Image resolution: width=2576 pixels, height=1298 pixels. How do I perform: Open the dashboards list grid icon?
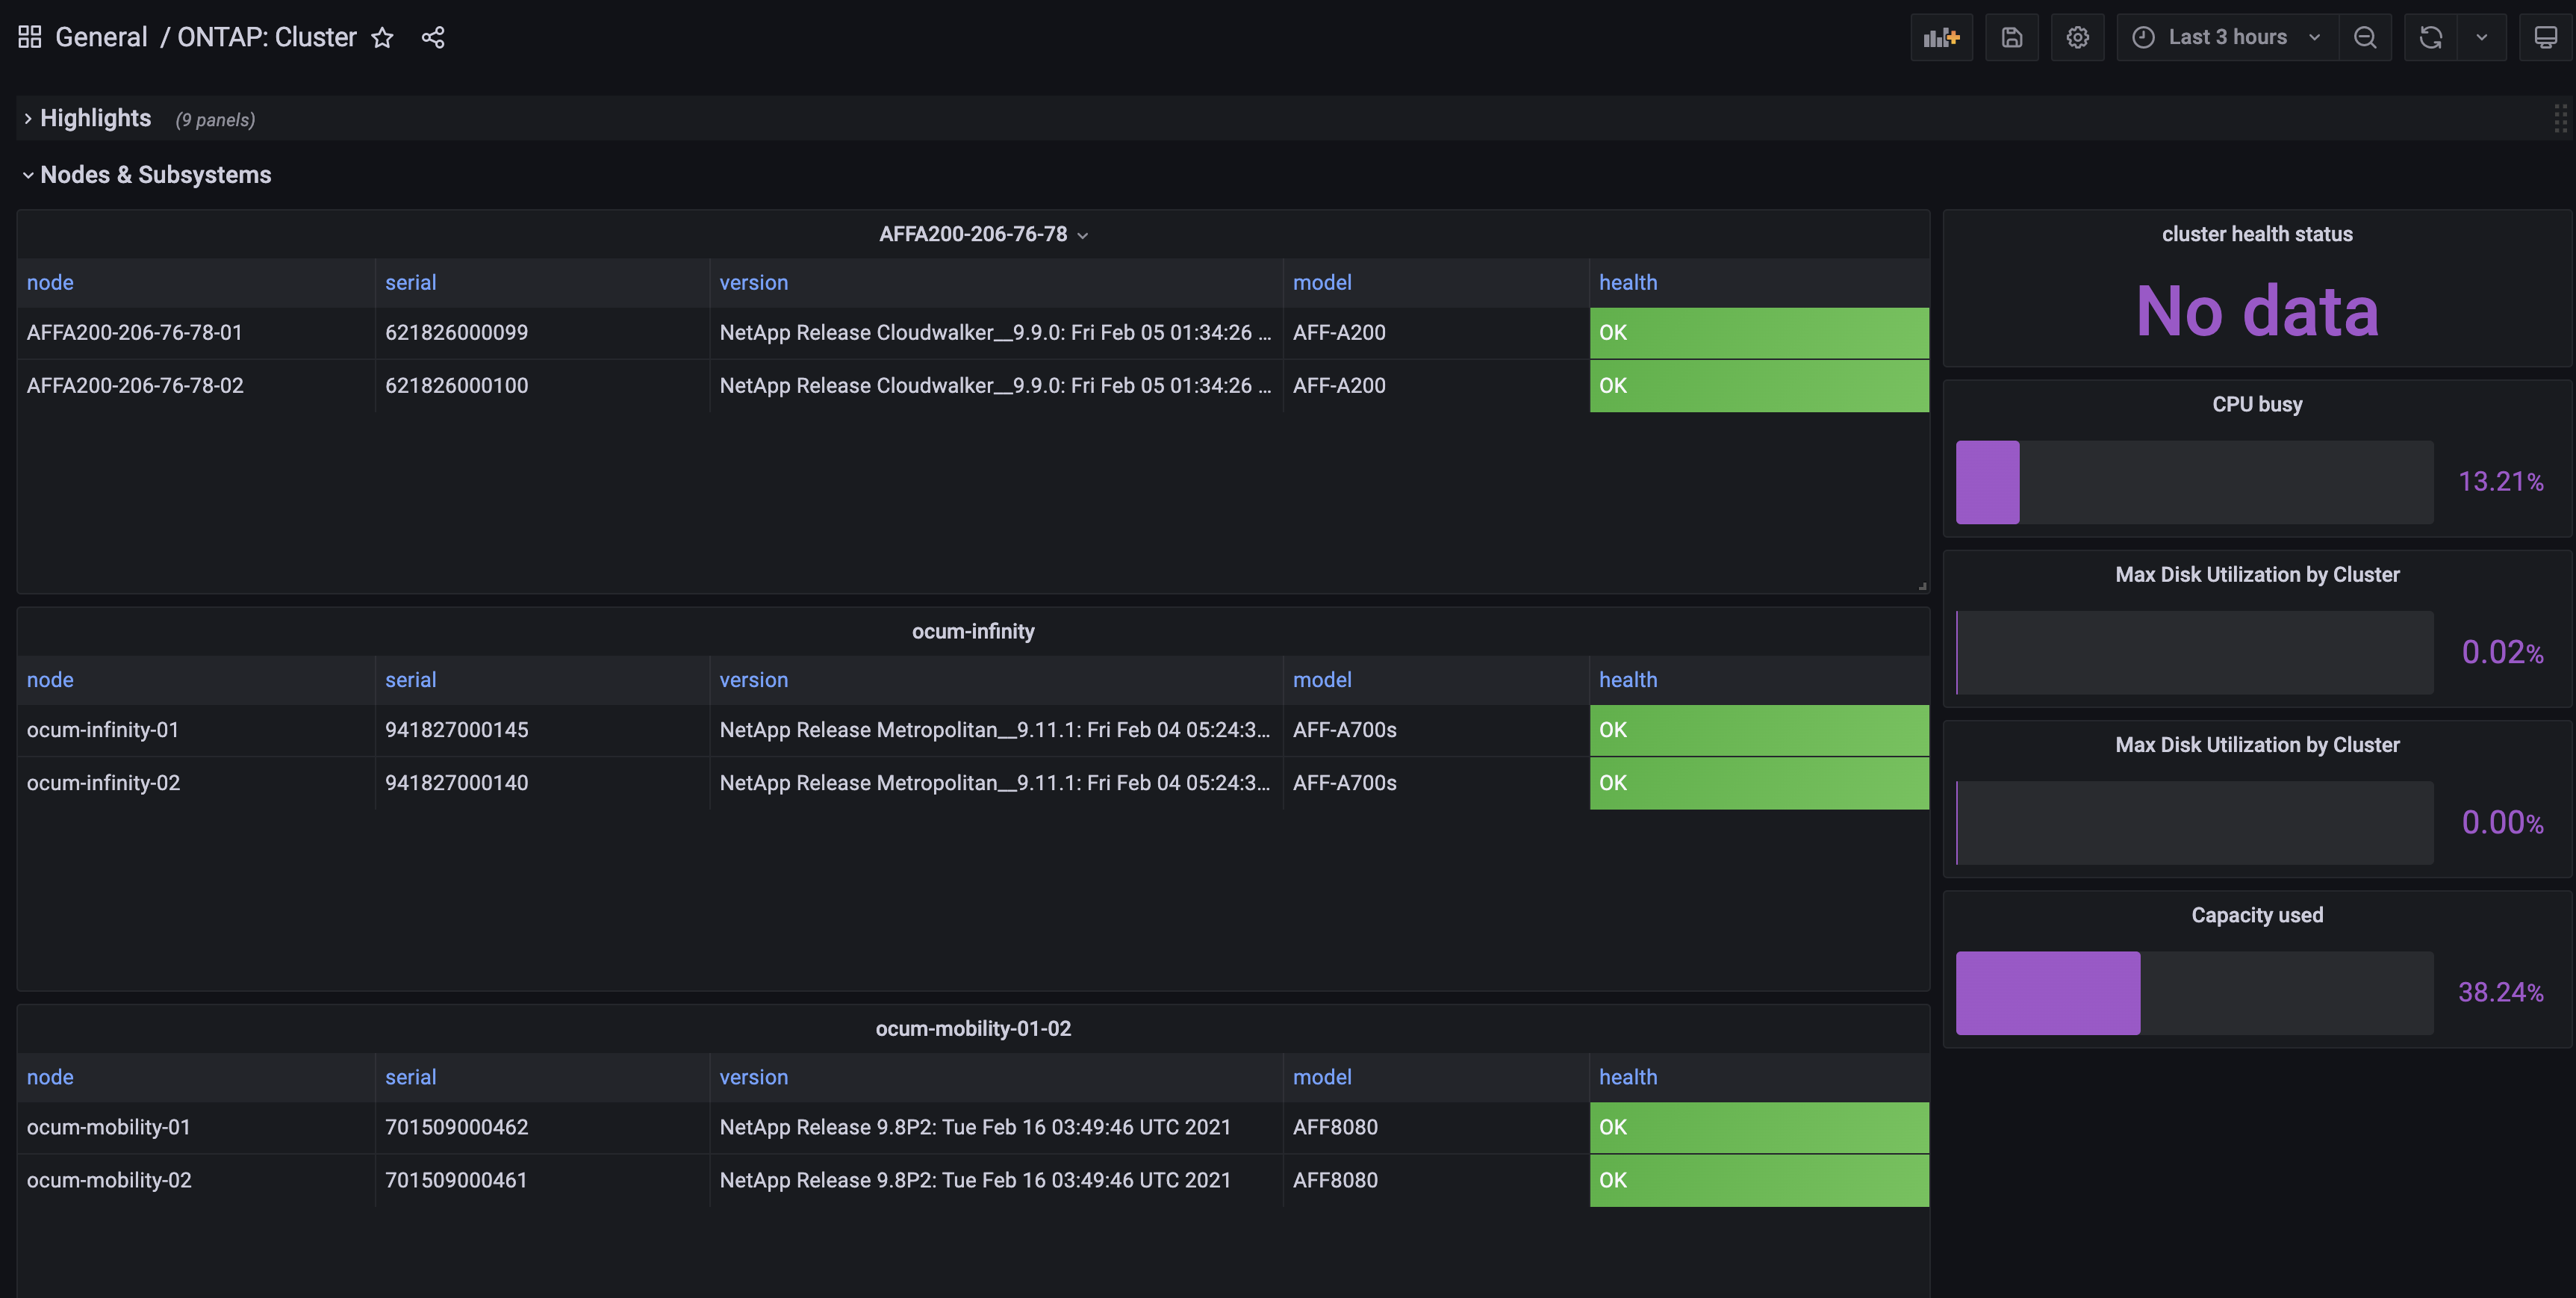(x=28, y=36)
